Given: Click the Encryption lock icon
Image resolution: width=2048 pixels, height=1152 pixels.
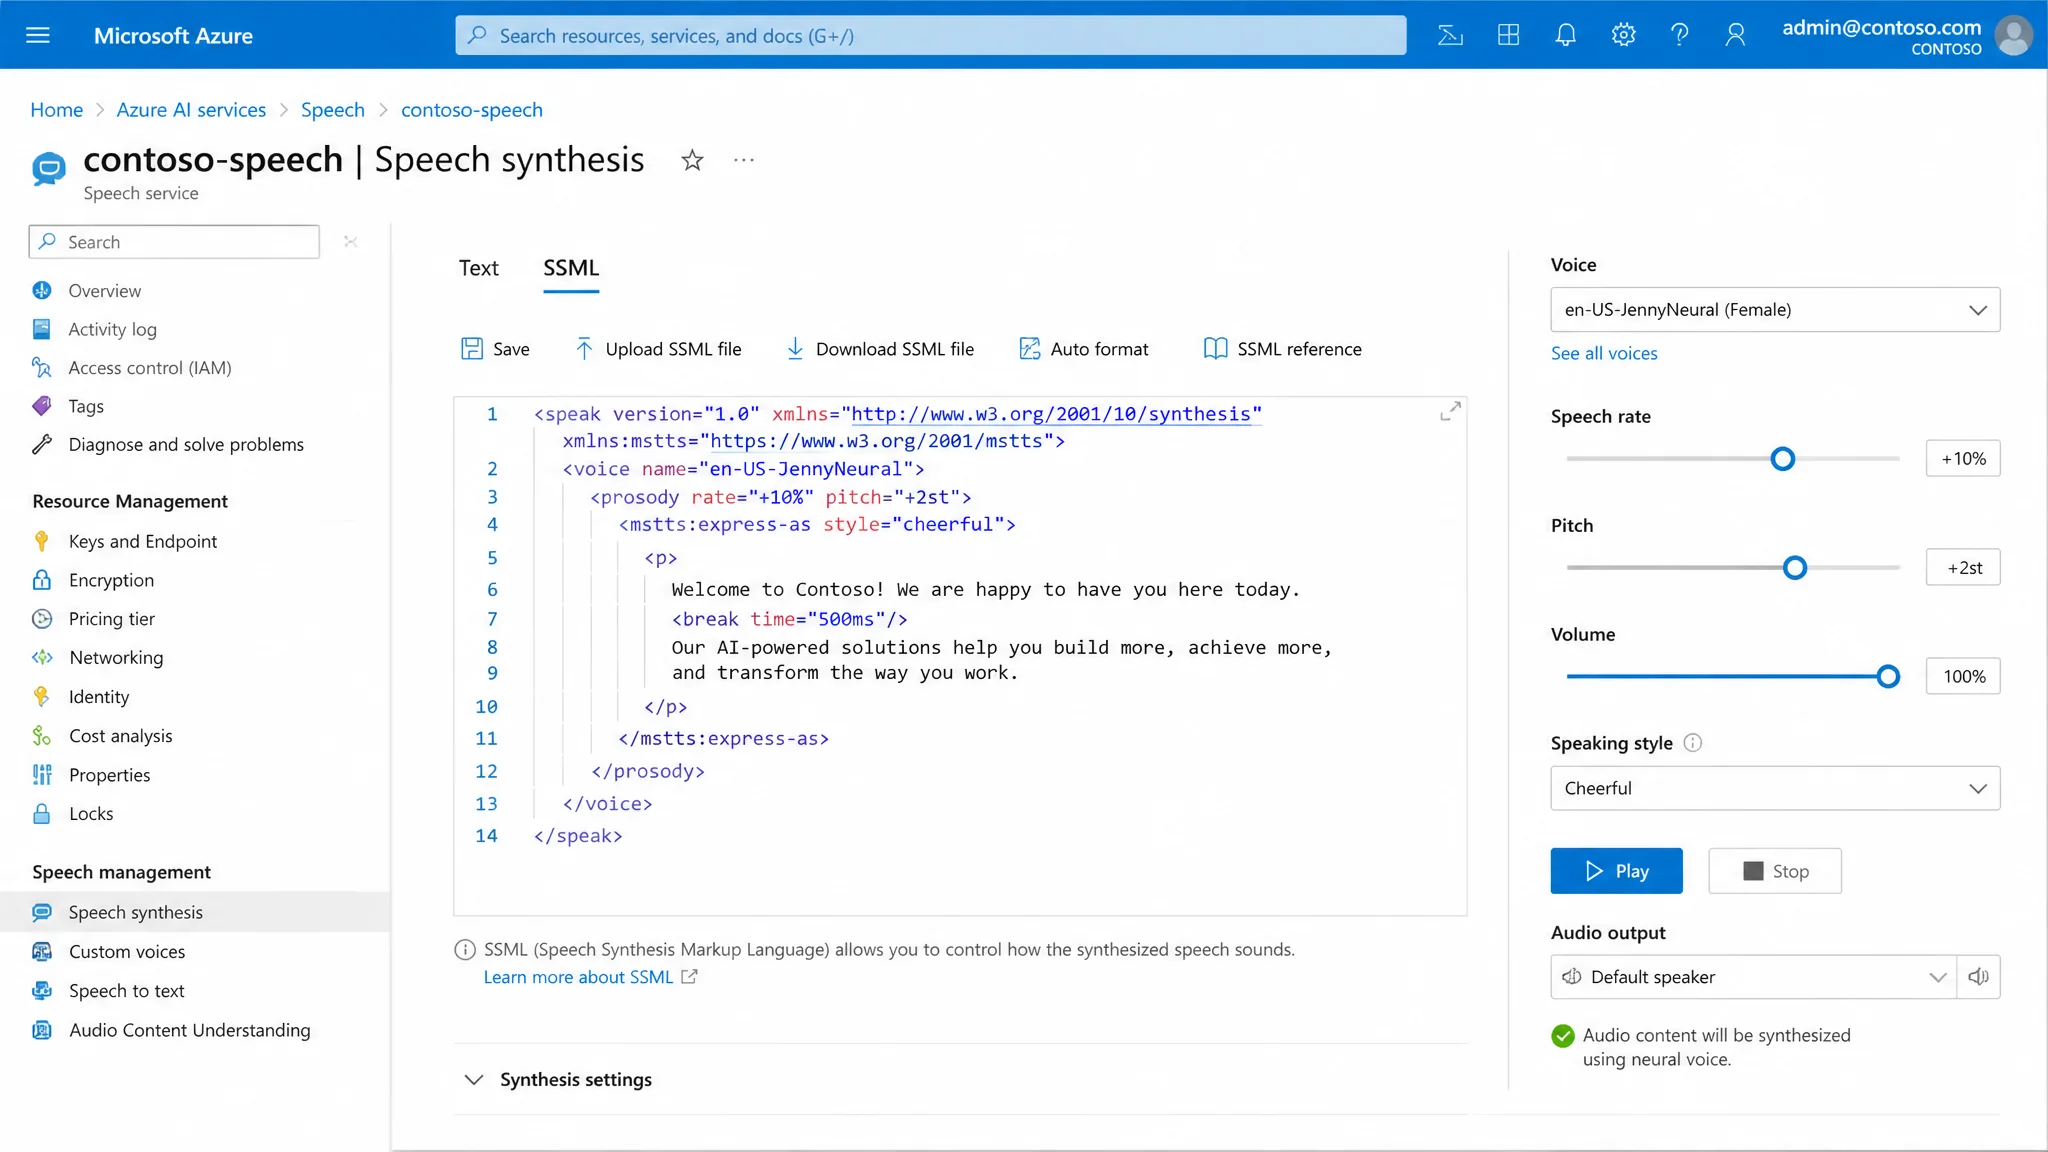Looking at the screenshot, I should 42,580.
